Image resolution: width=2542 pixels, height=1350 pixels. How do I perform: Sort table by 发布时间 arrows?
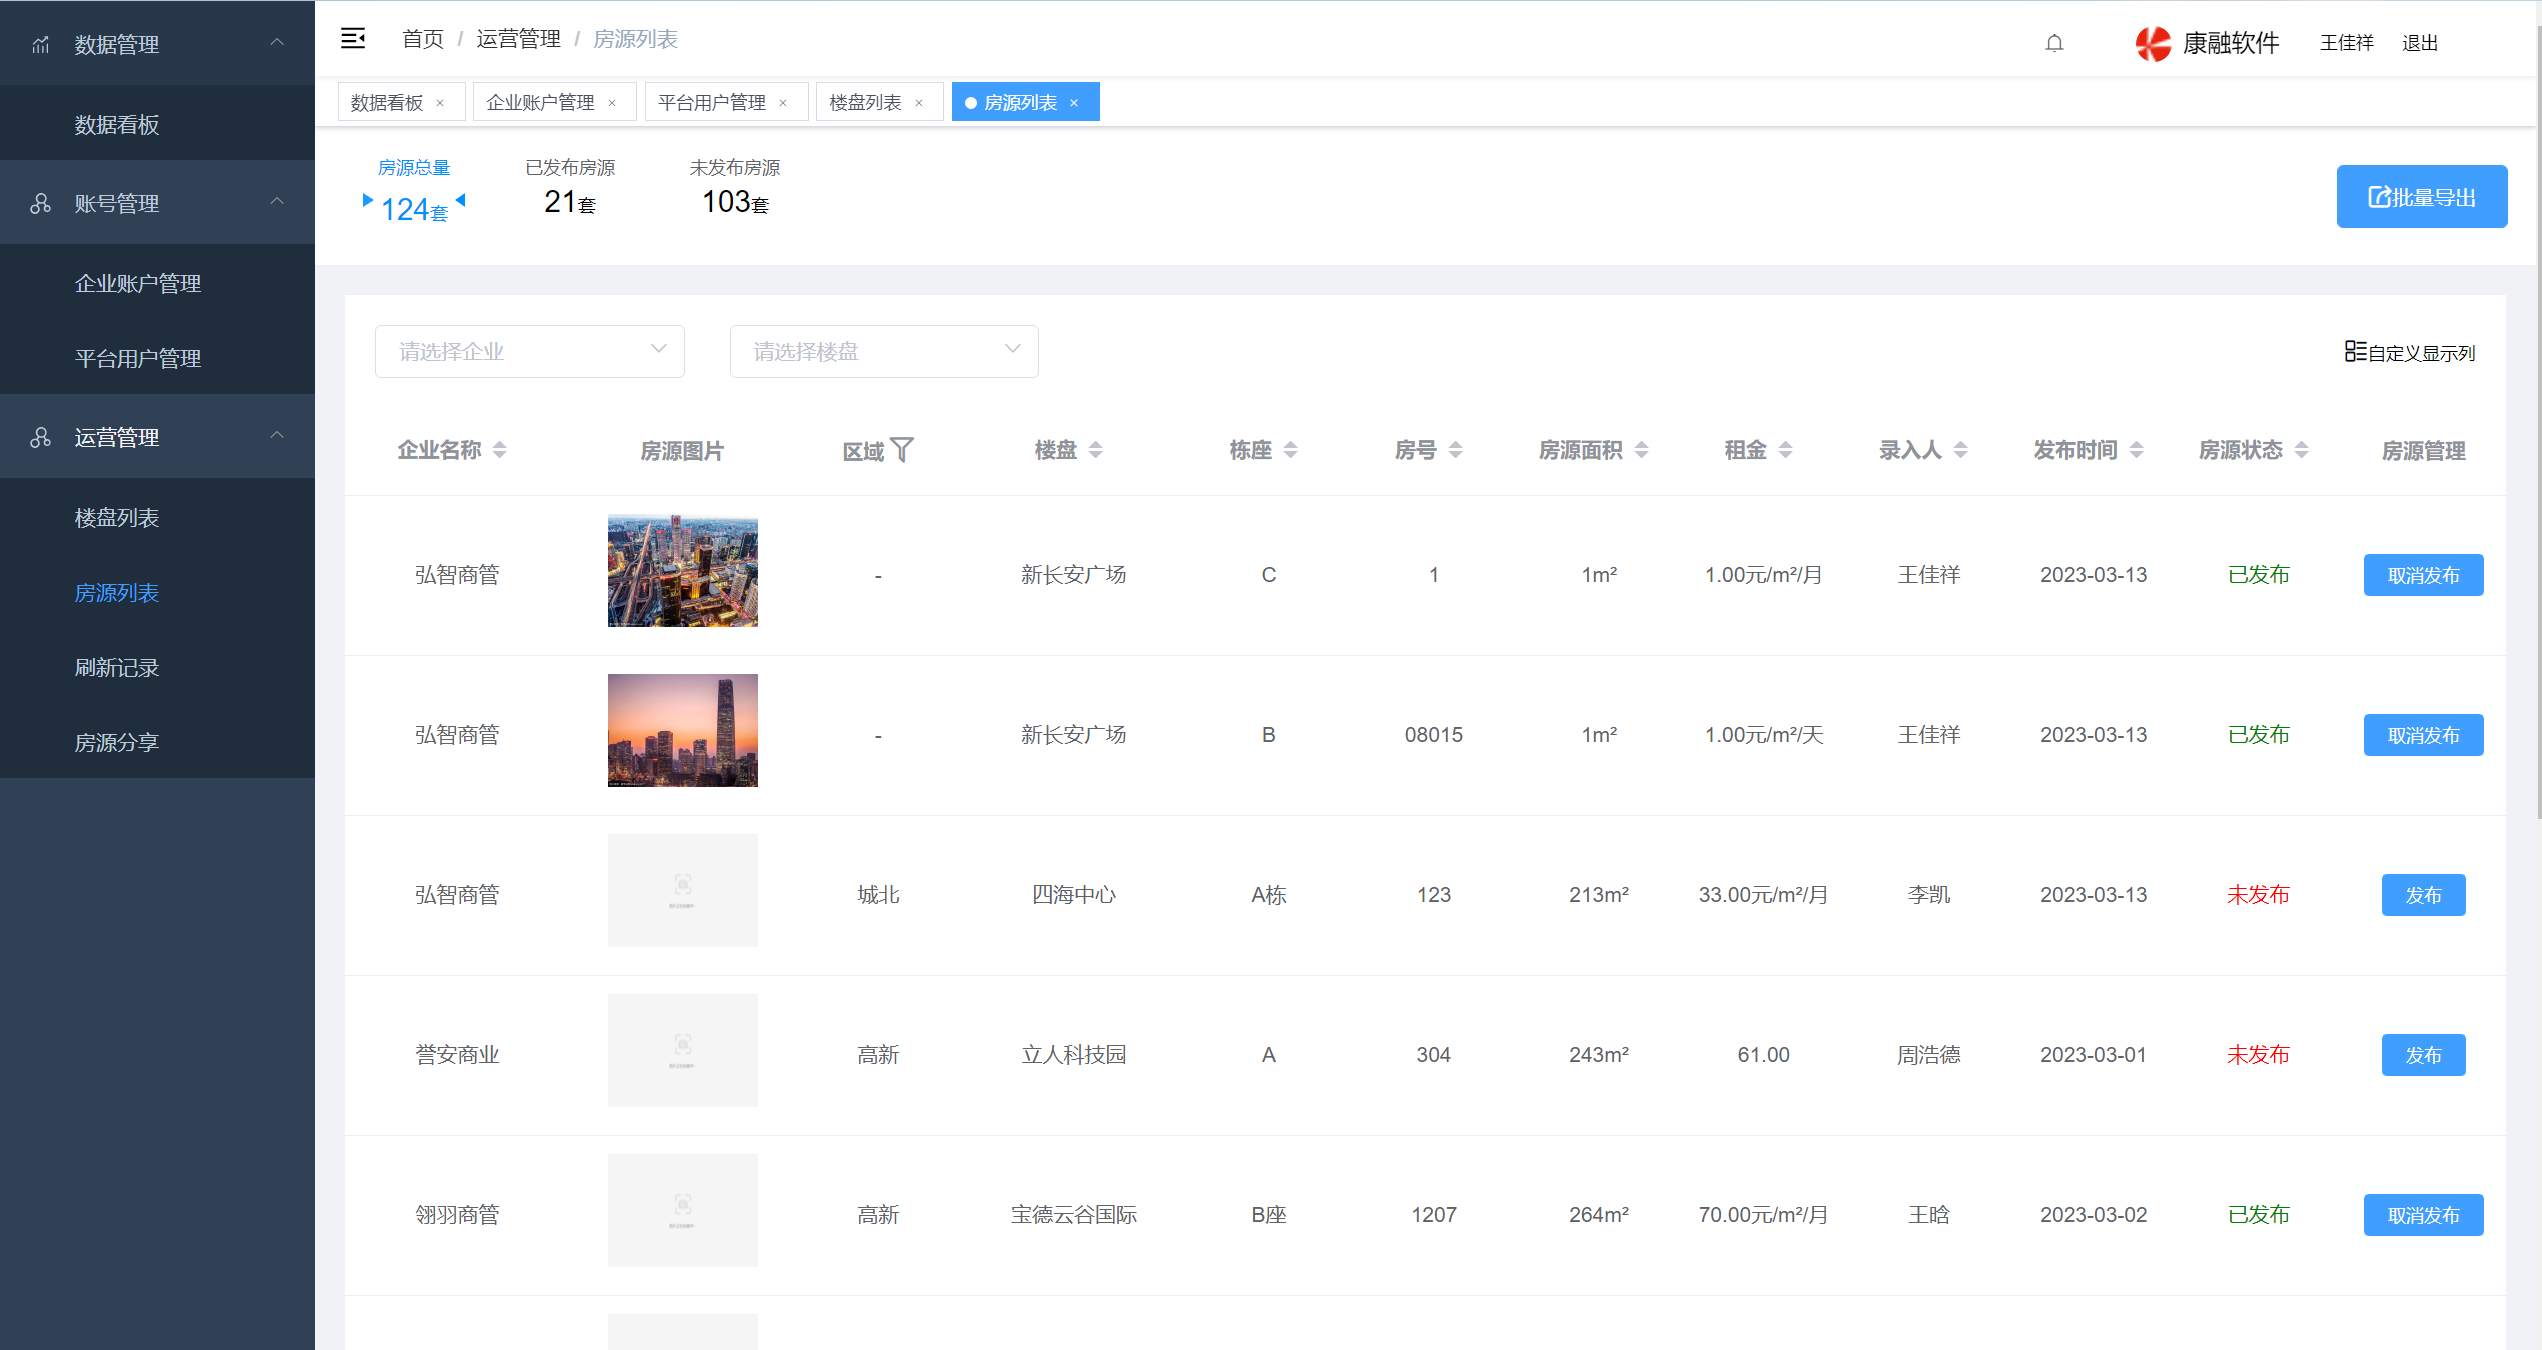click(2136, 450)
